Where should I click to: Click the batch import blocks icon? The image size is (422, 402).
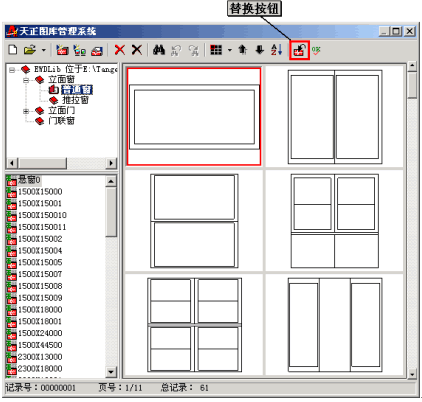click(x=79, y=50)
